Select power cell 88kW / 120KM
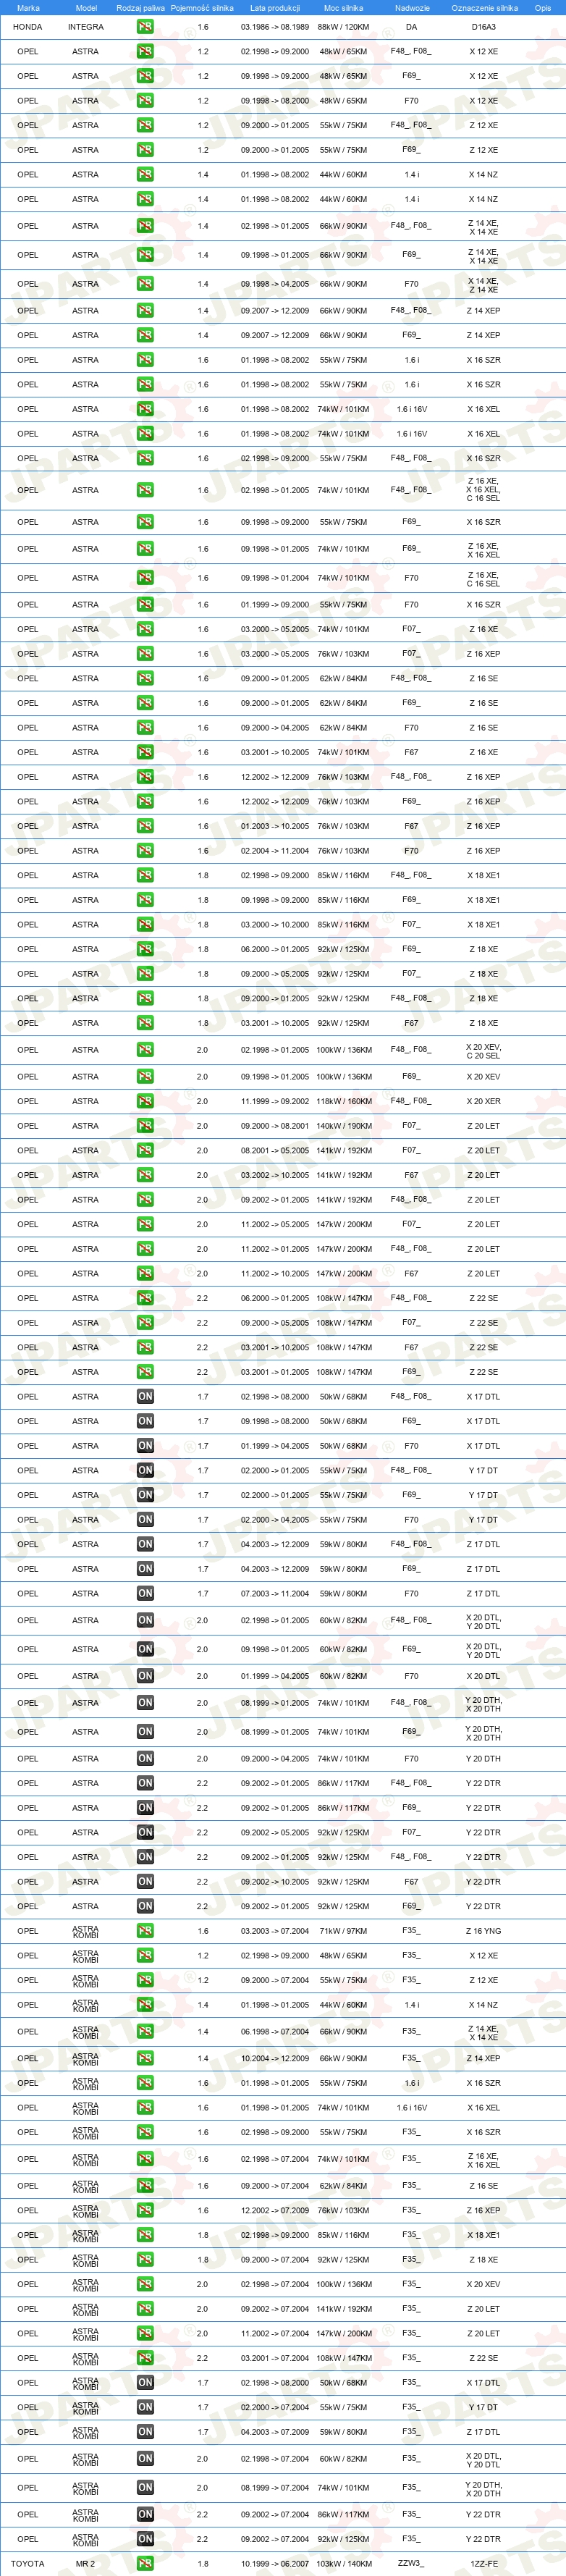 344,27
